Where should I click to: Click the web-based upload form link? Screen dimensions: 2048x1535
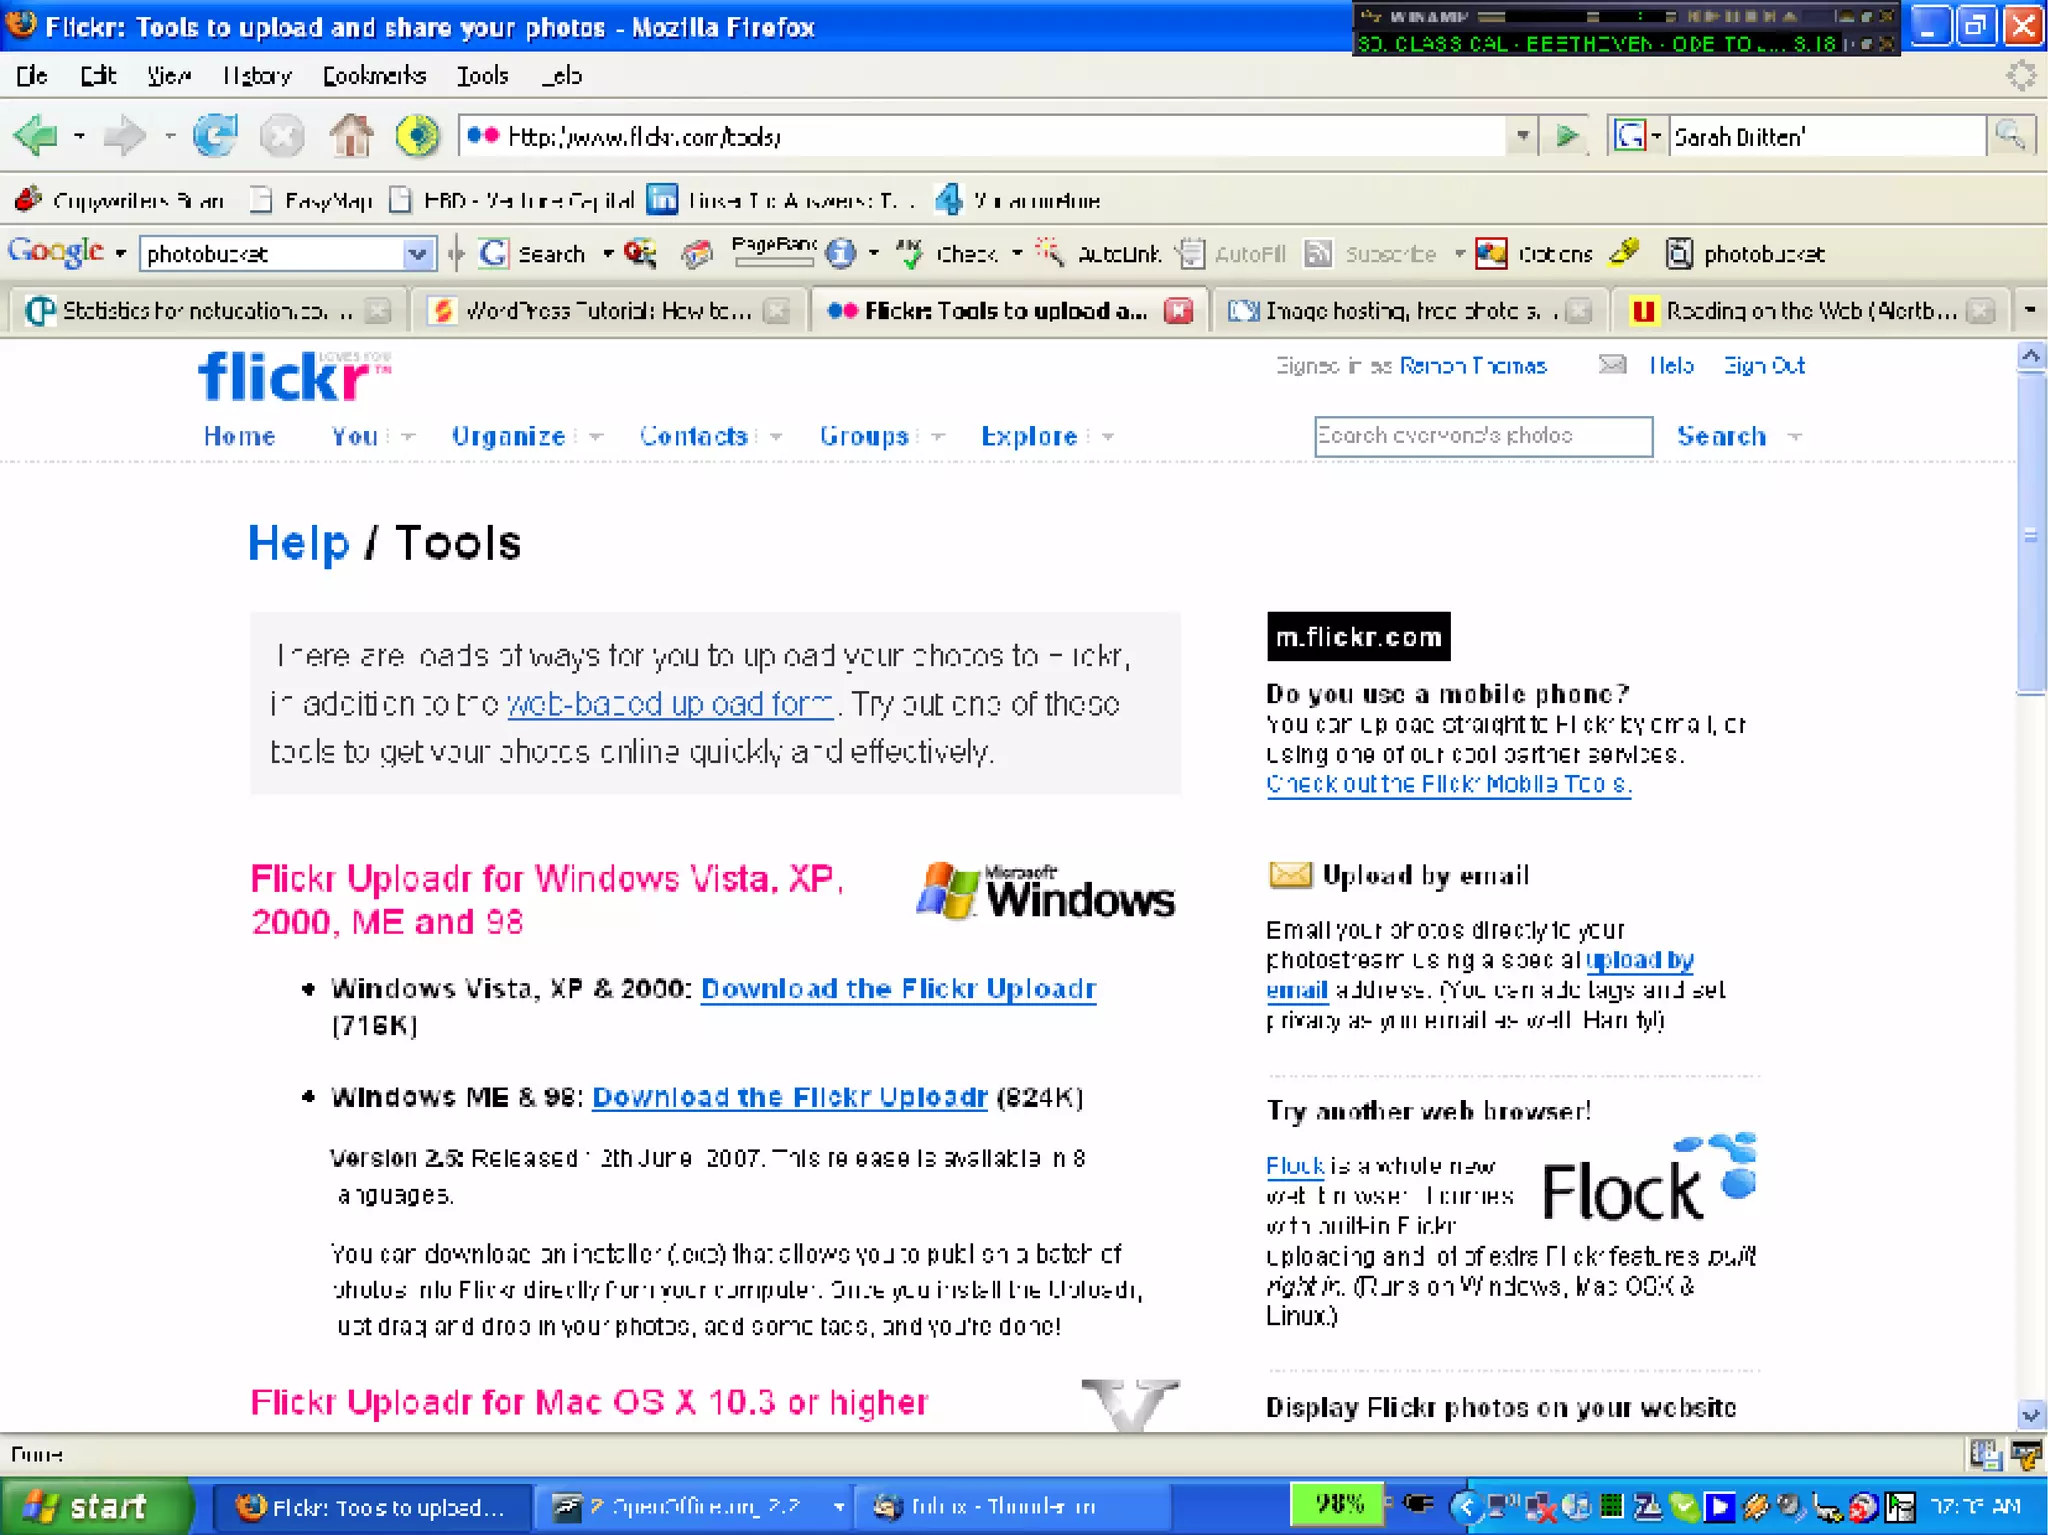pyautogui.click(x=669, y=704)
